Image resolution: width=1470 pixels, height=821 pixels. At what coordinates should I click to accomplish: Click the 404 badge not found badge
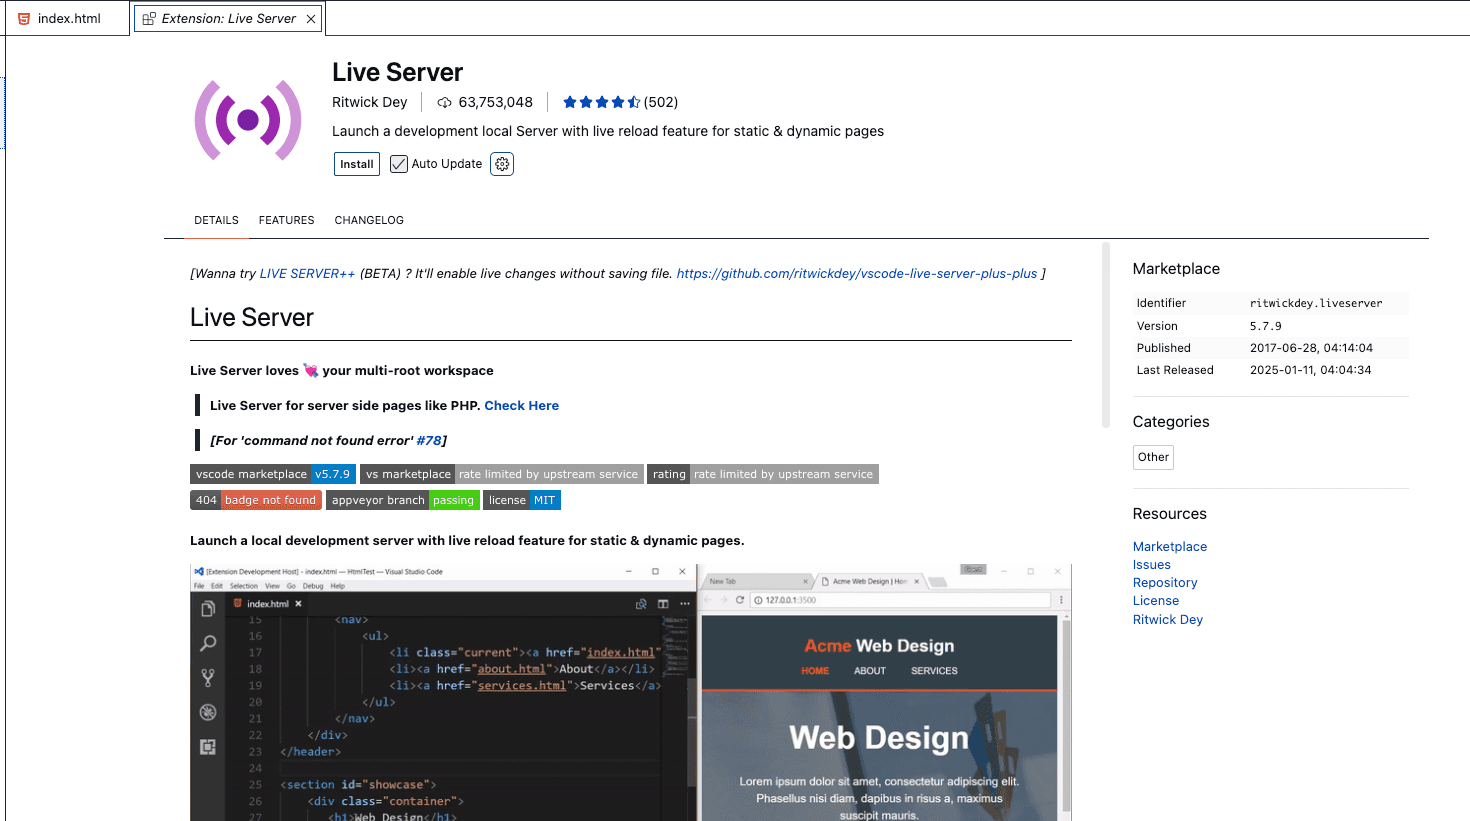coord(256,500)
